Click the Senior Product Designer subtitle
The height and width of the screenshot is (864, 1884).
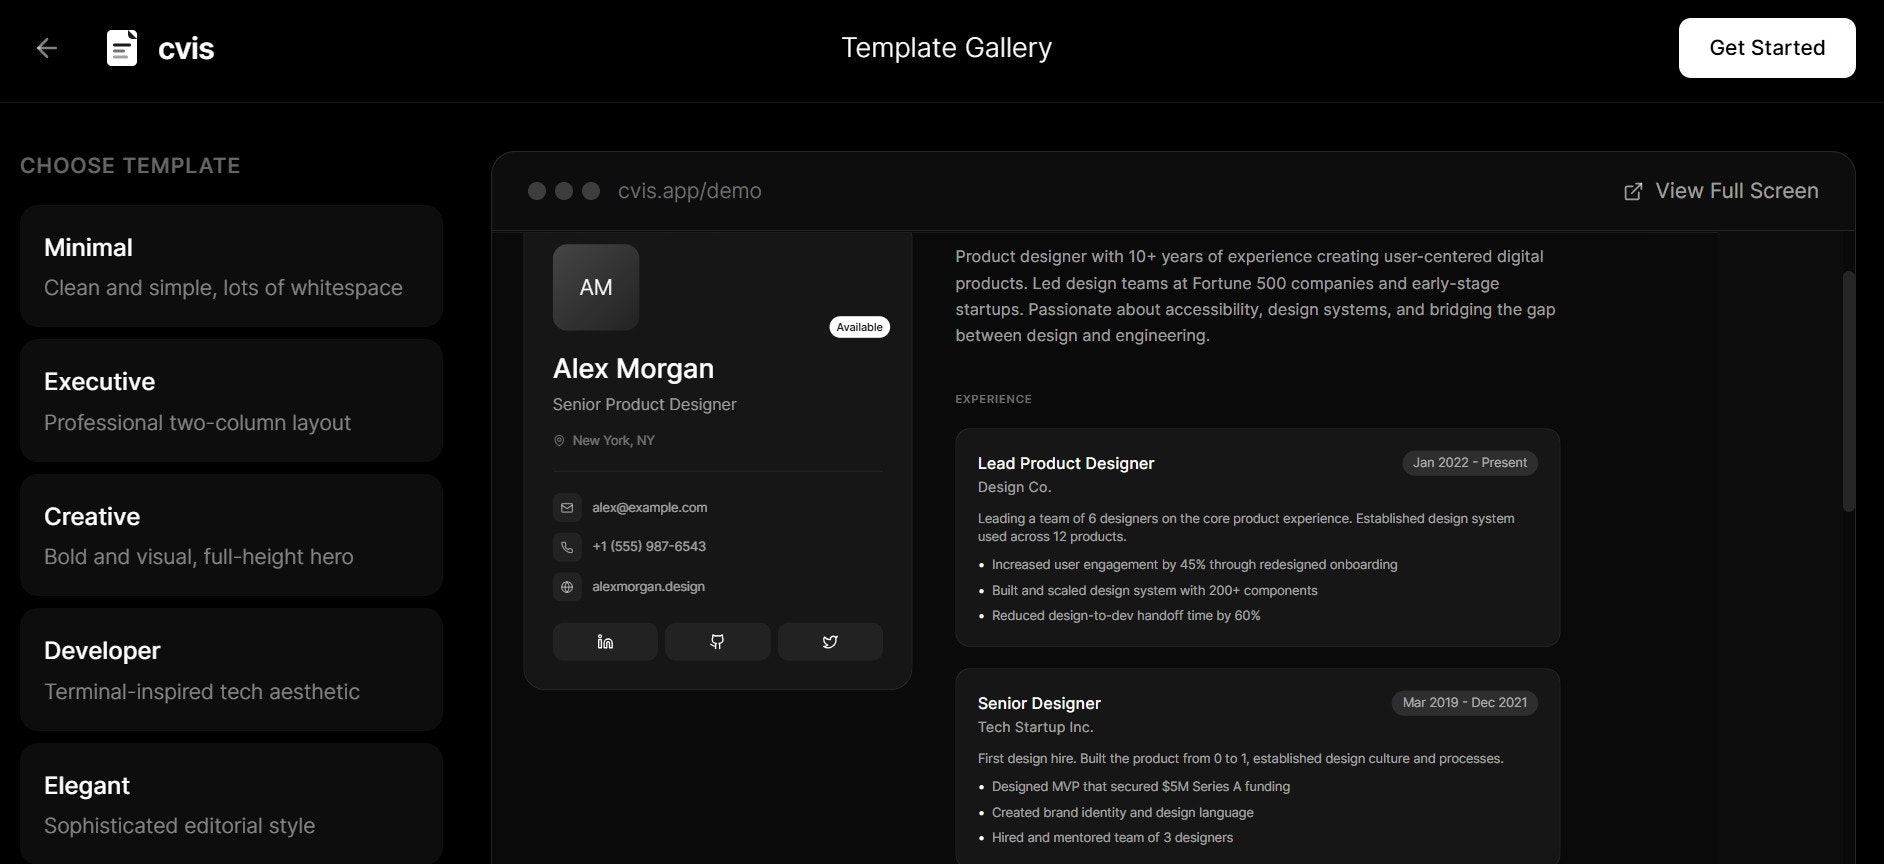tap(644, 404)
